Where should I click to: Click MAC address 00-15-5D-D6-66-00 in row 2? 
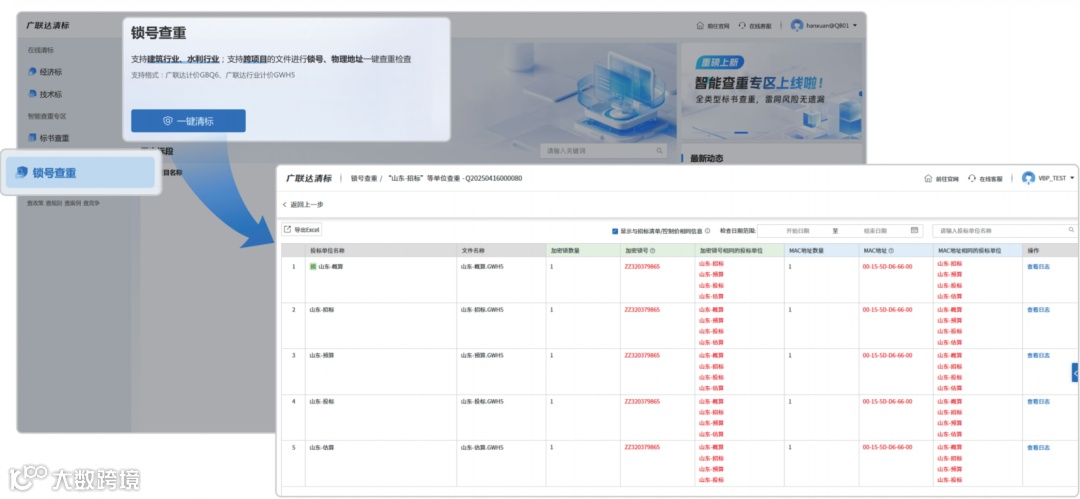tap(887, 310)
